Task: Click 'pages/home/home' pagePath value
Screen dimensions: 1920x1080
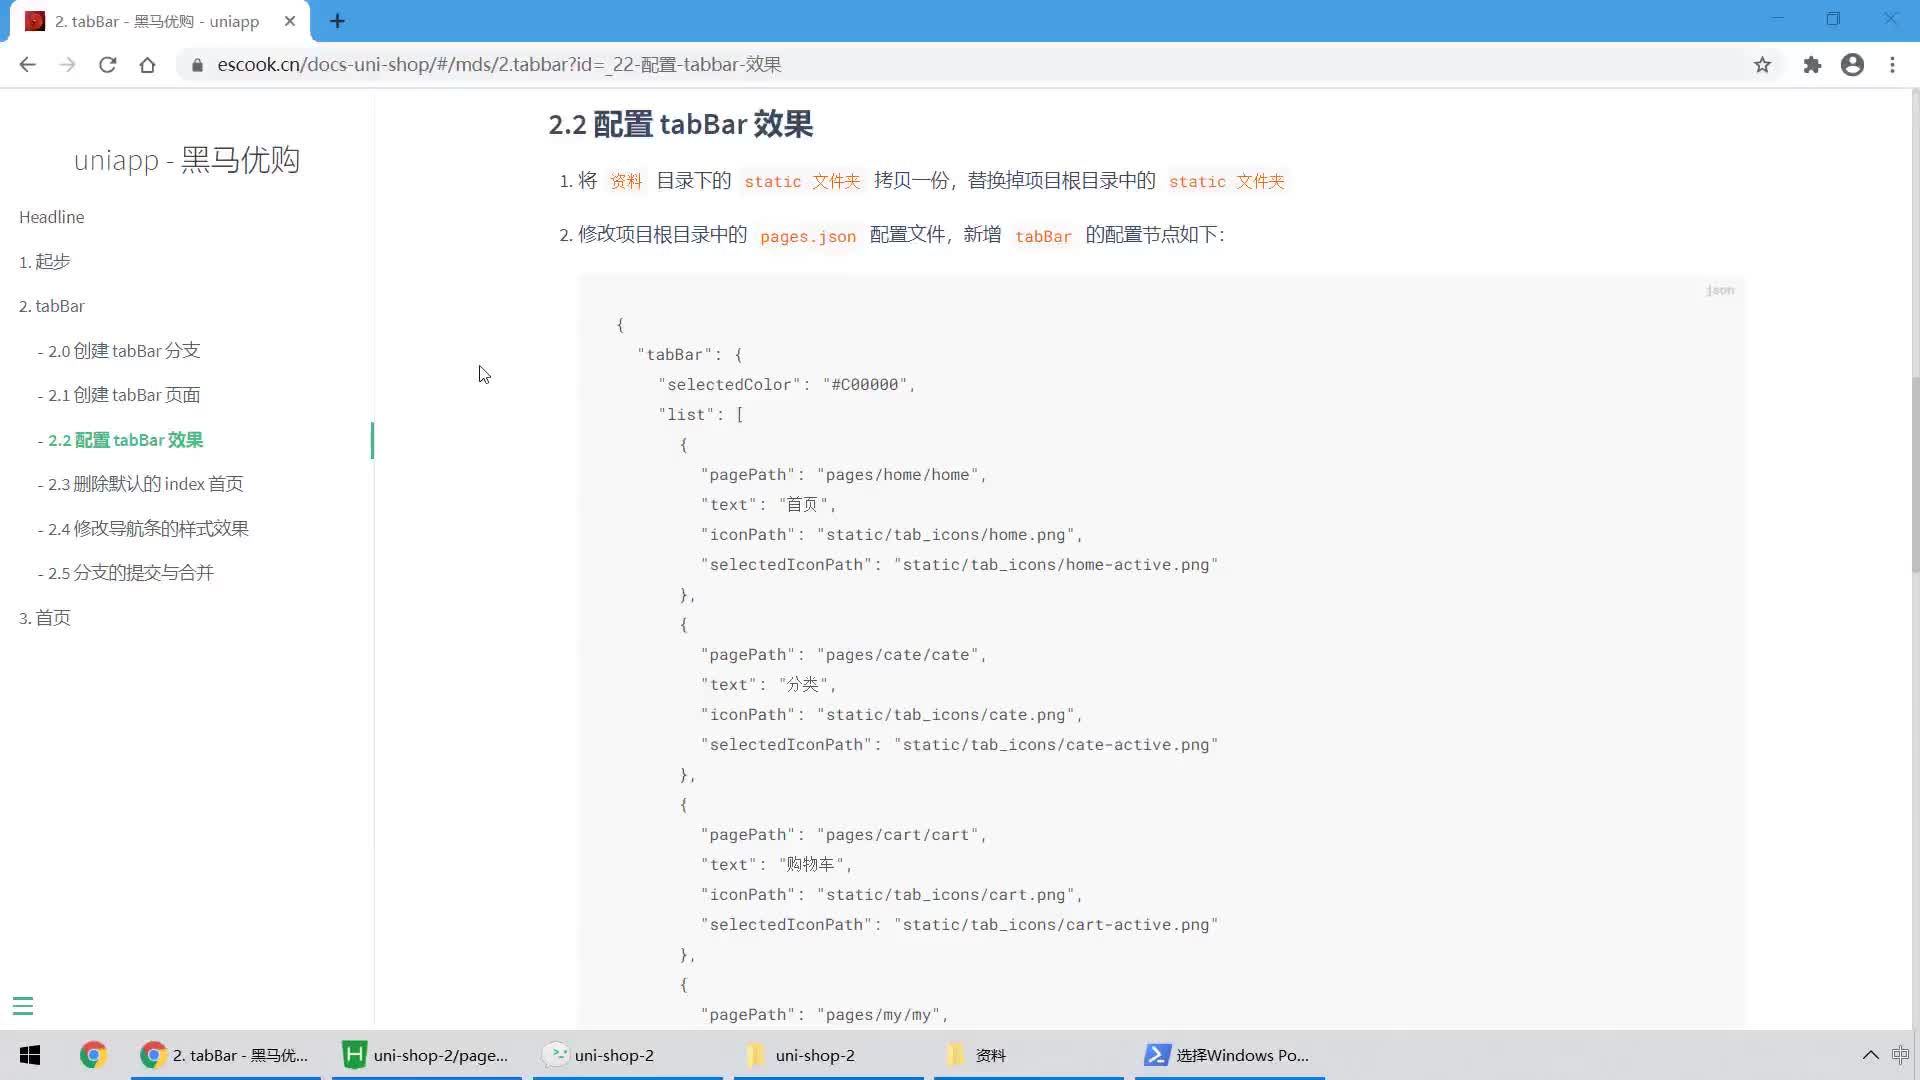Action: pos(897,475)
